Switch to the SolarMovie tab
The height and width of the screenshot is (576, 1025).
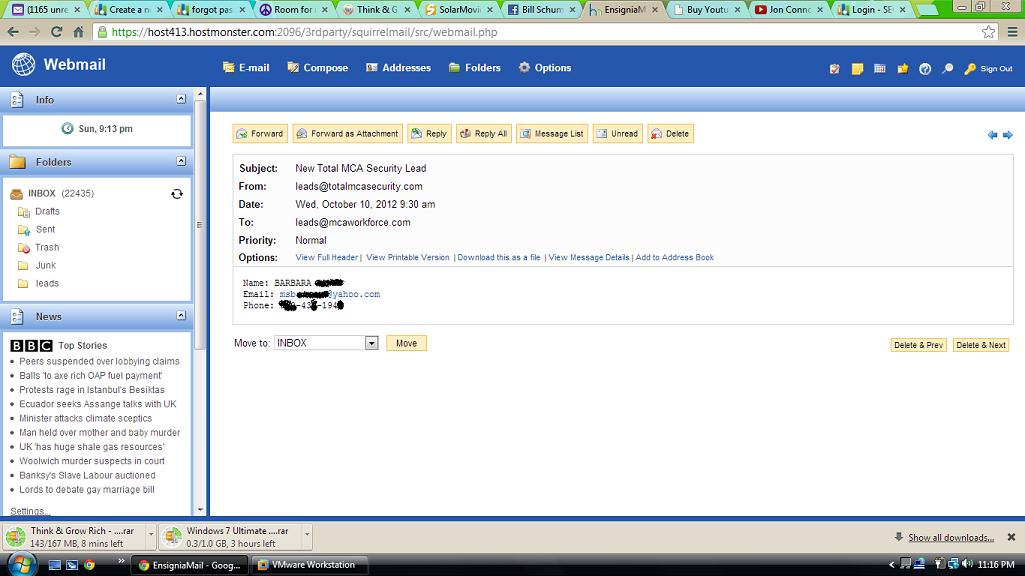460,10
